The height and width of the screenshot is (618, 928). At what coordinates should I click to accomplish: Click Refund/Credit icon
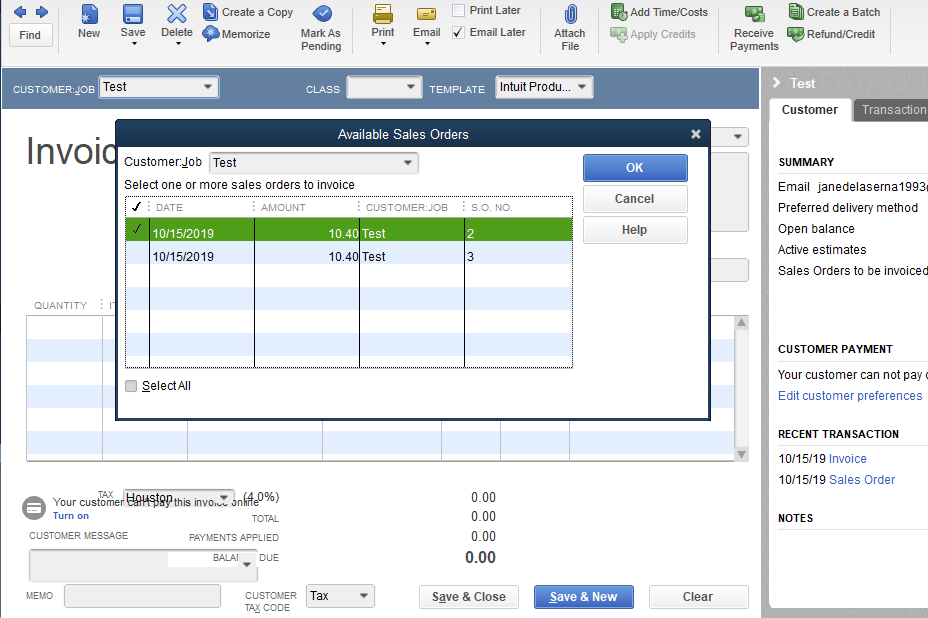click(x=796, y=34)
